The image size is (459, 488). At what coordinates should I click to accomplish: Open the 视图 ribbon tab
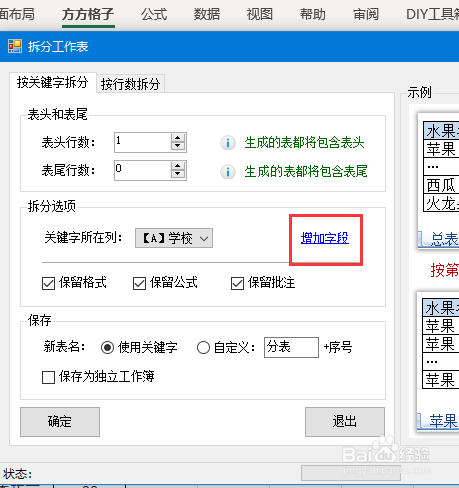[260, 14]
